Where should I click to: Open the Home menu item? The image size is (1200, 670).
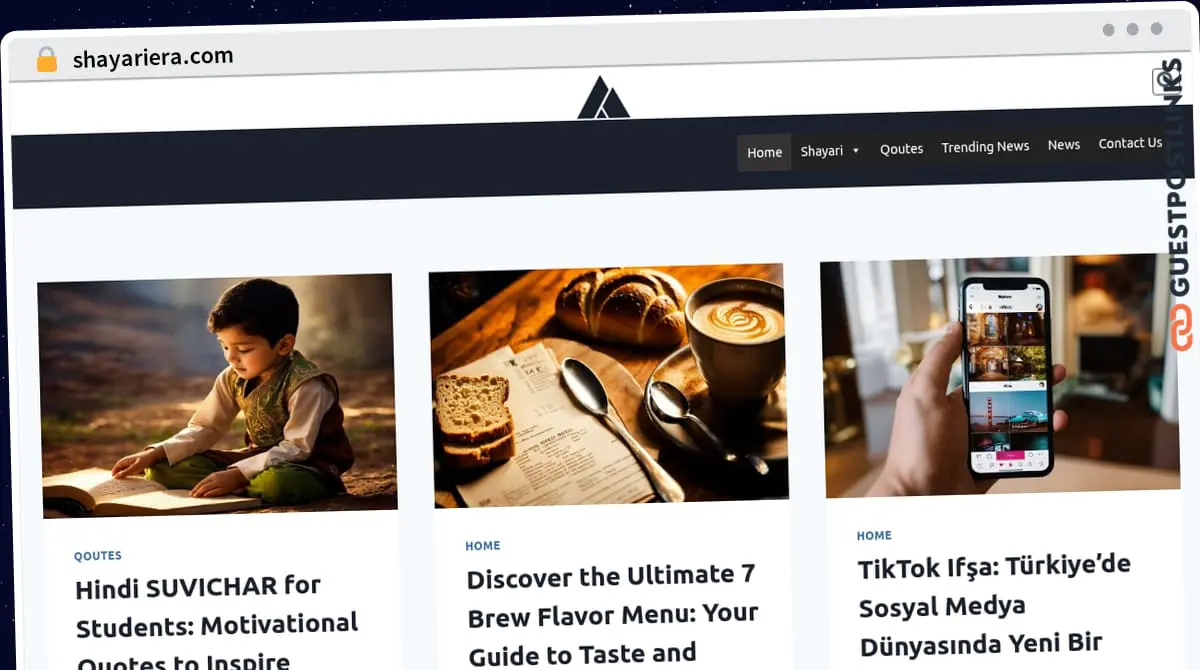click(764, 152)
